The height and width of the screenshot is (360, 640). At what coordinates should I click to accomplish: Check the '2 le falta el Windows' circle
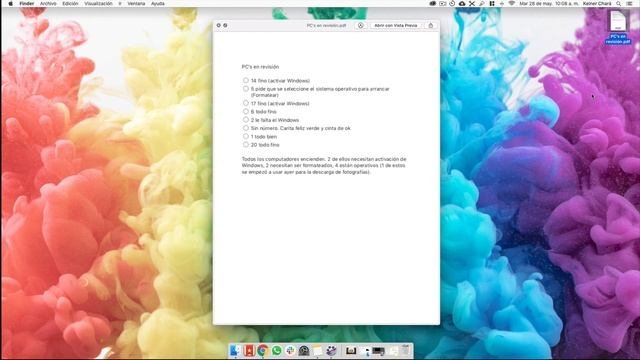point(246,120)
